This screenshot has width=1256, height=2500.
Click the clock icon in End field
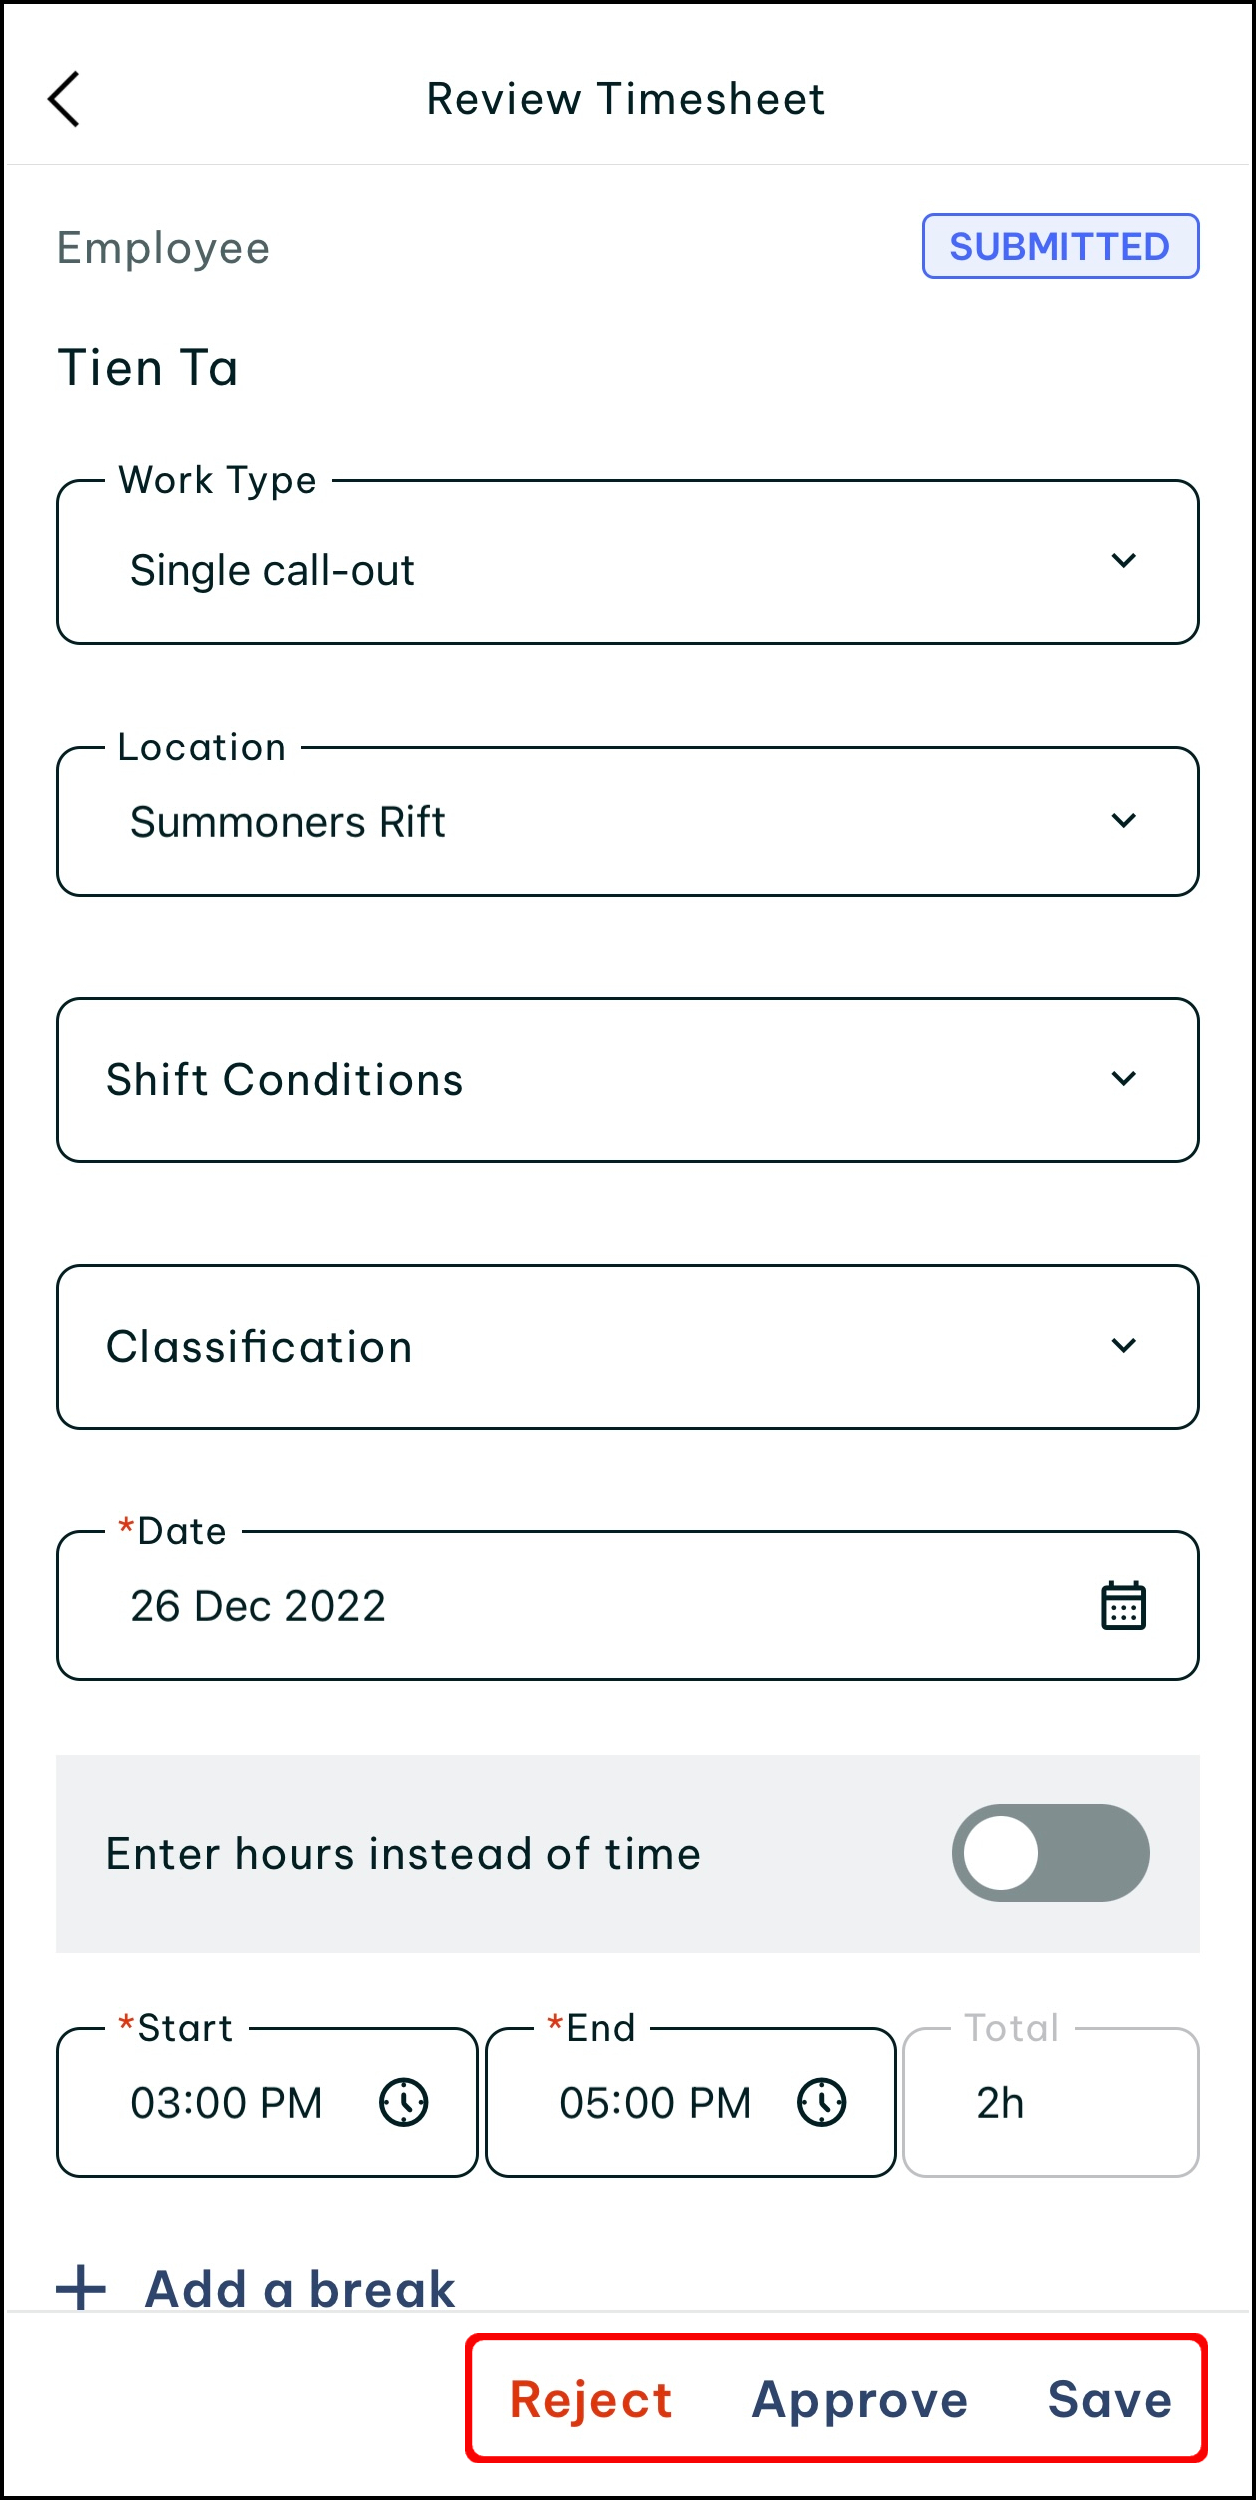coord(822,2102)
